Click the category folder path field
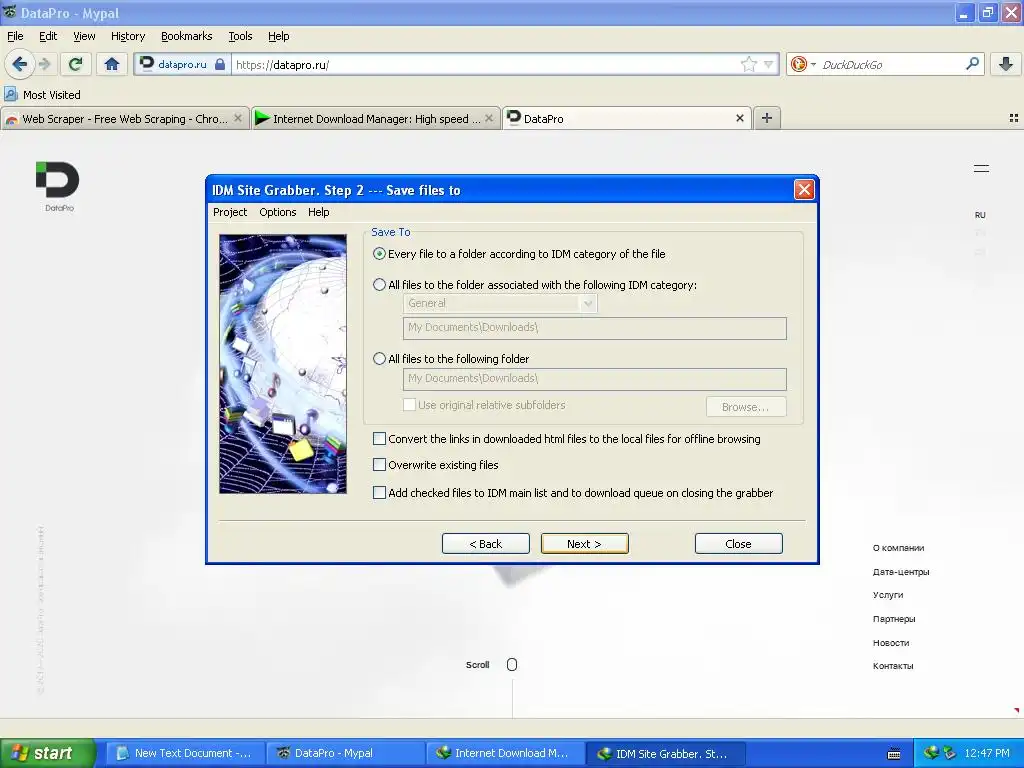Screen dimensions: 1024x768 coord(595,328)
